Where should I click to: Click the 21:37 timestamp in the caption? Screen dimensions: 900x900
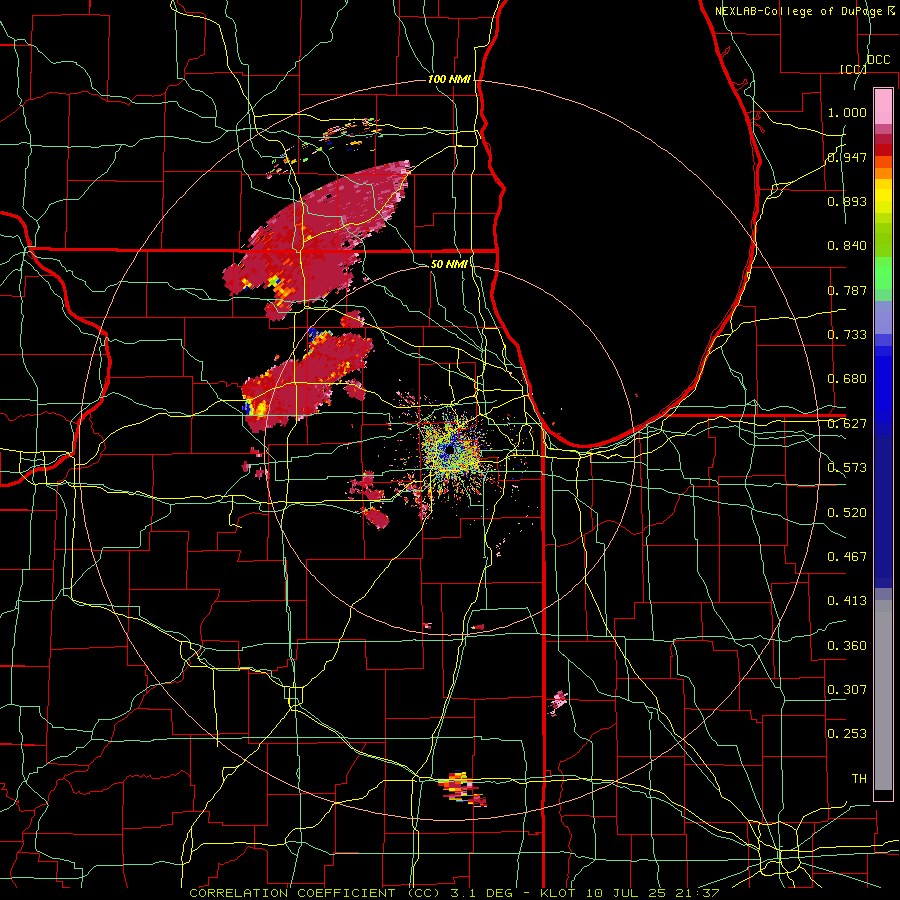(697, 893)
